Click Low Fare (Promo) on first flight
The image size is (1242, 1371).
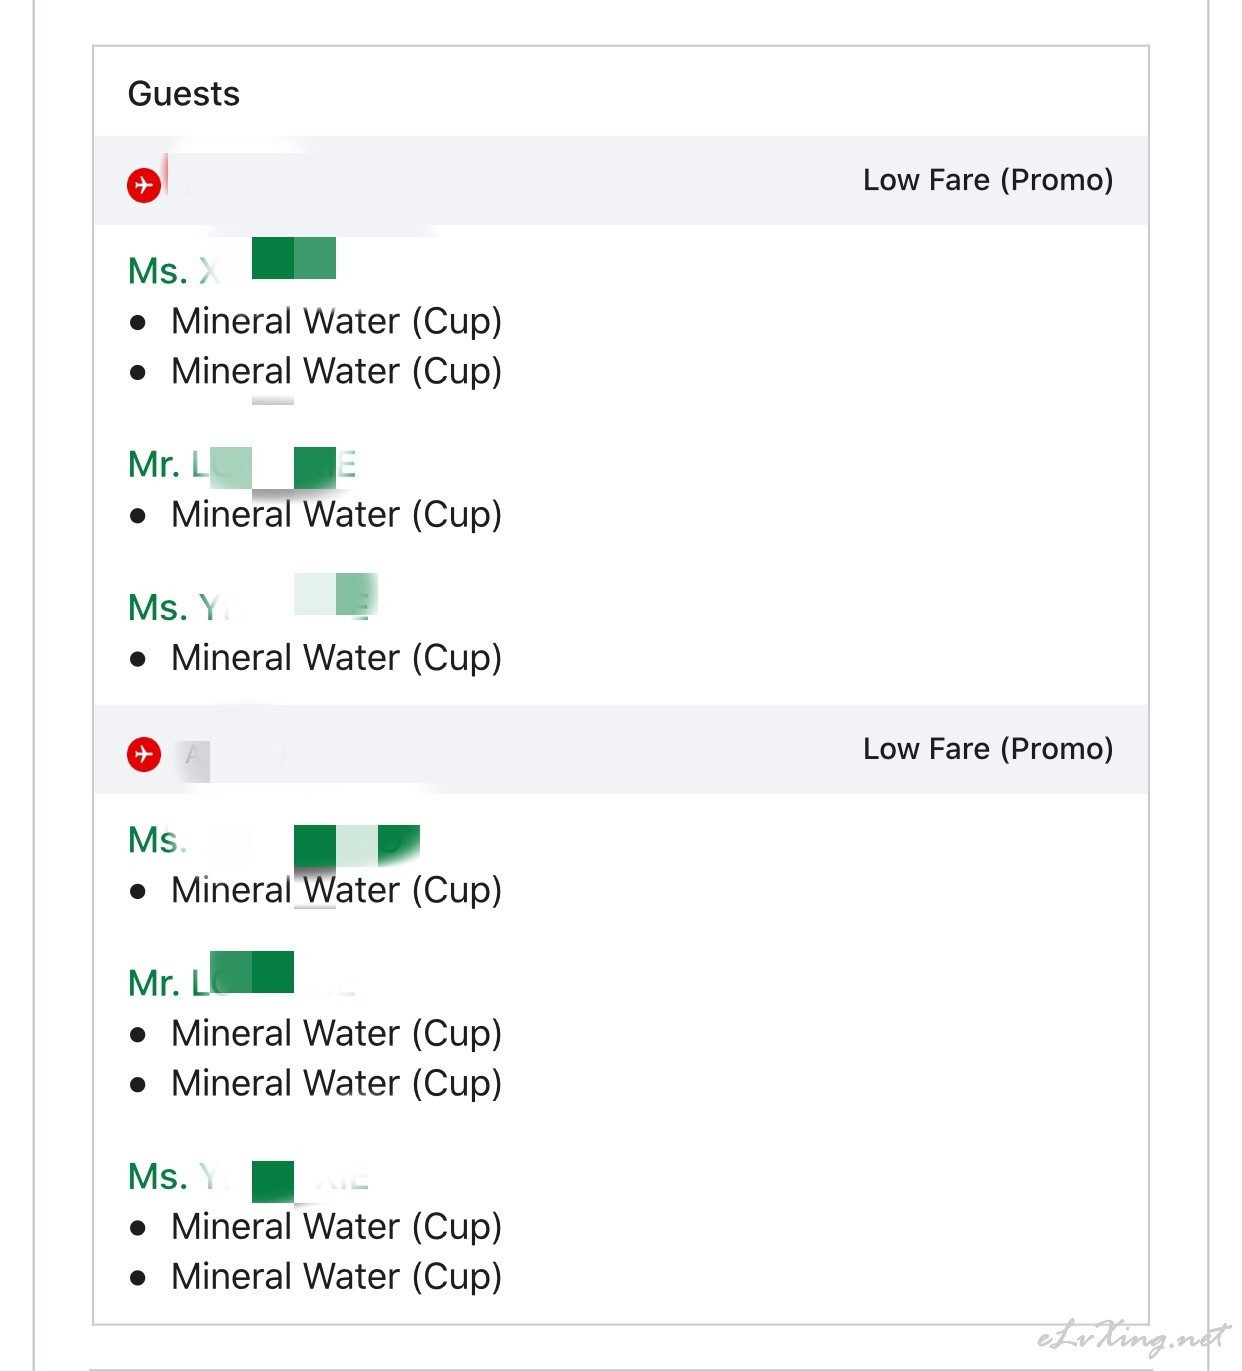988,180
